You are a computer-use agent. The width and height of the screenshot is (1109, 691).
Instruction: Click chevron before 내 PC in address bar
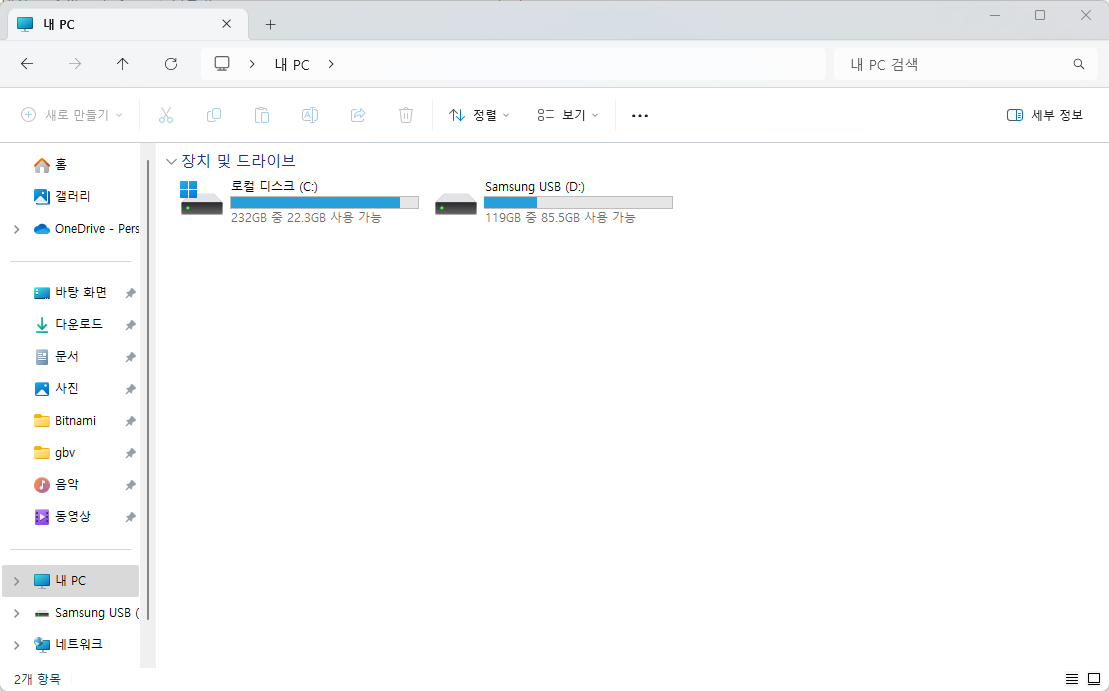252,64
